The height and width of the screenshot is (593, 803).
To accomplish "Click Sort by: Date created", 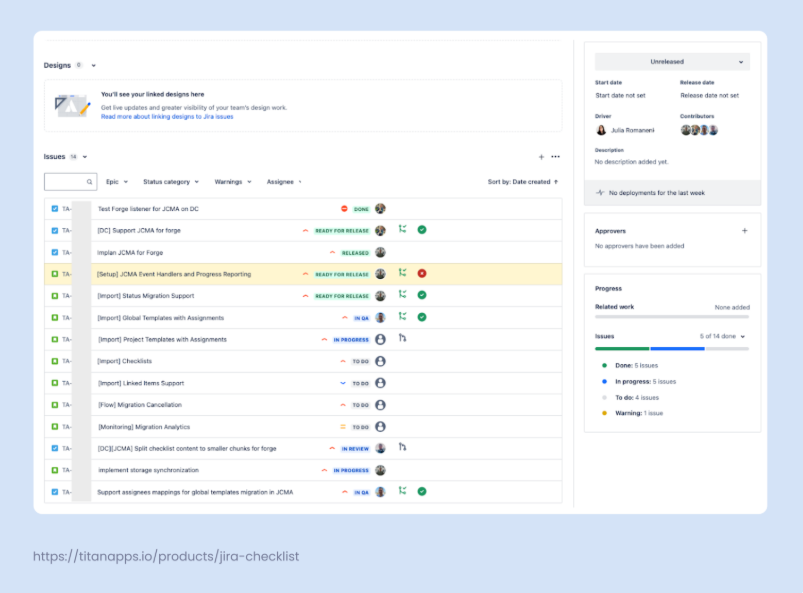I will [x=522, y=182].
